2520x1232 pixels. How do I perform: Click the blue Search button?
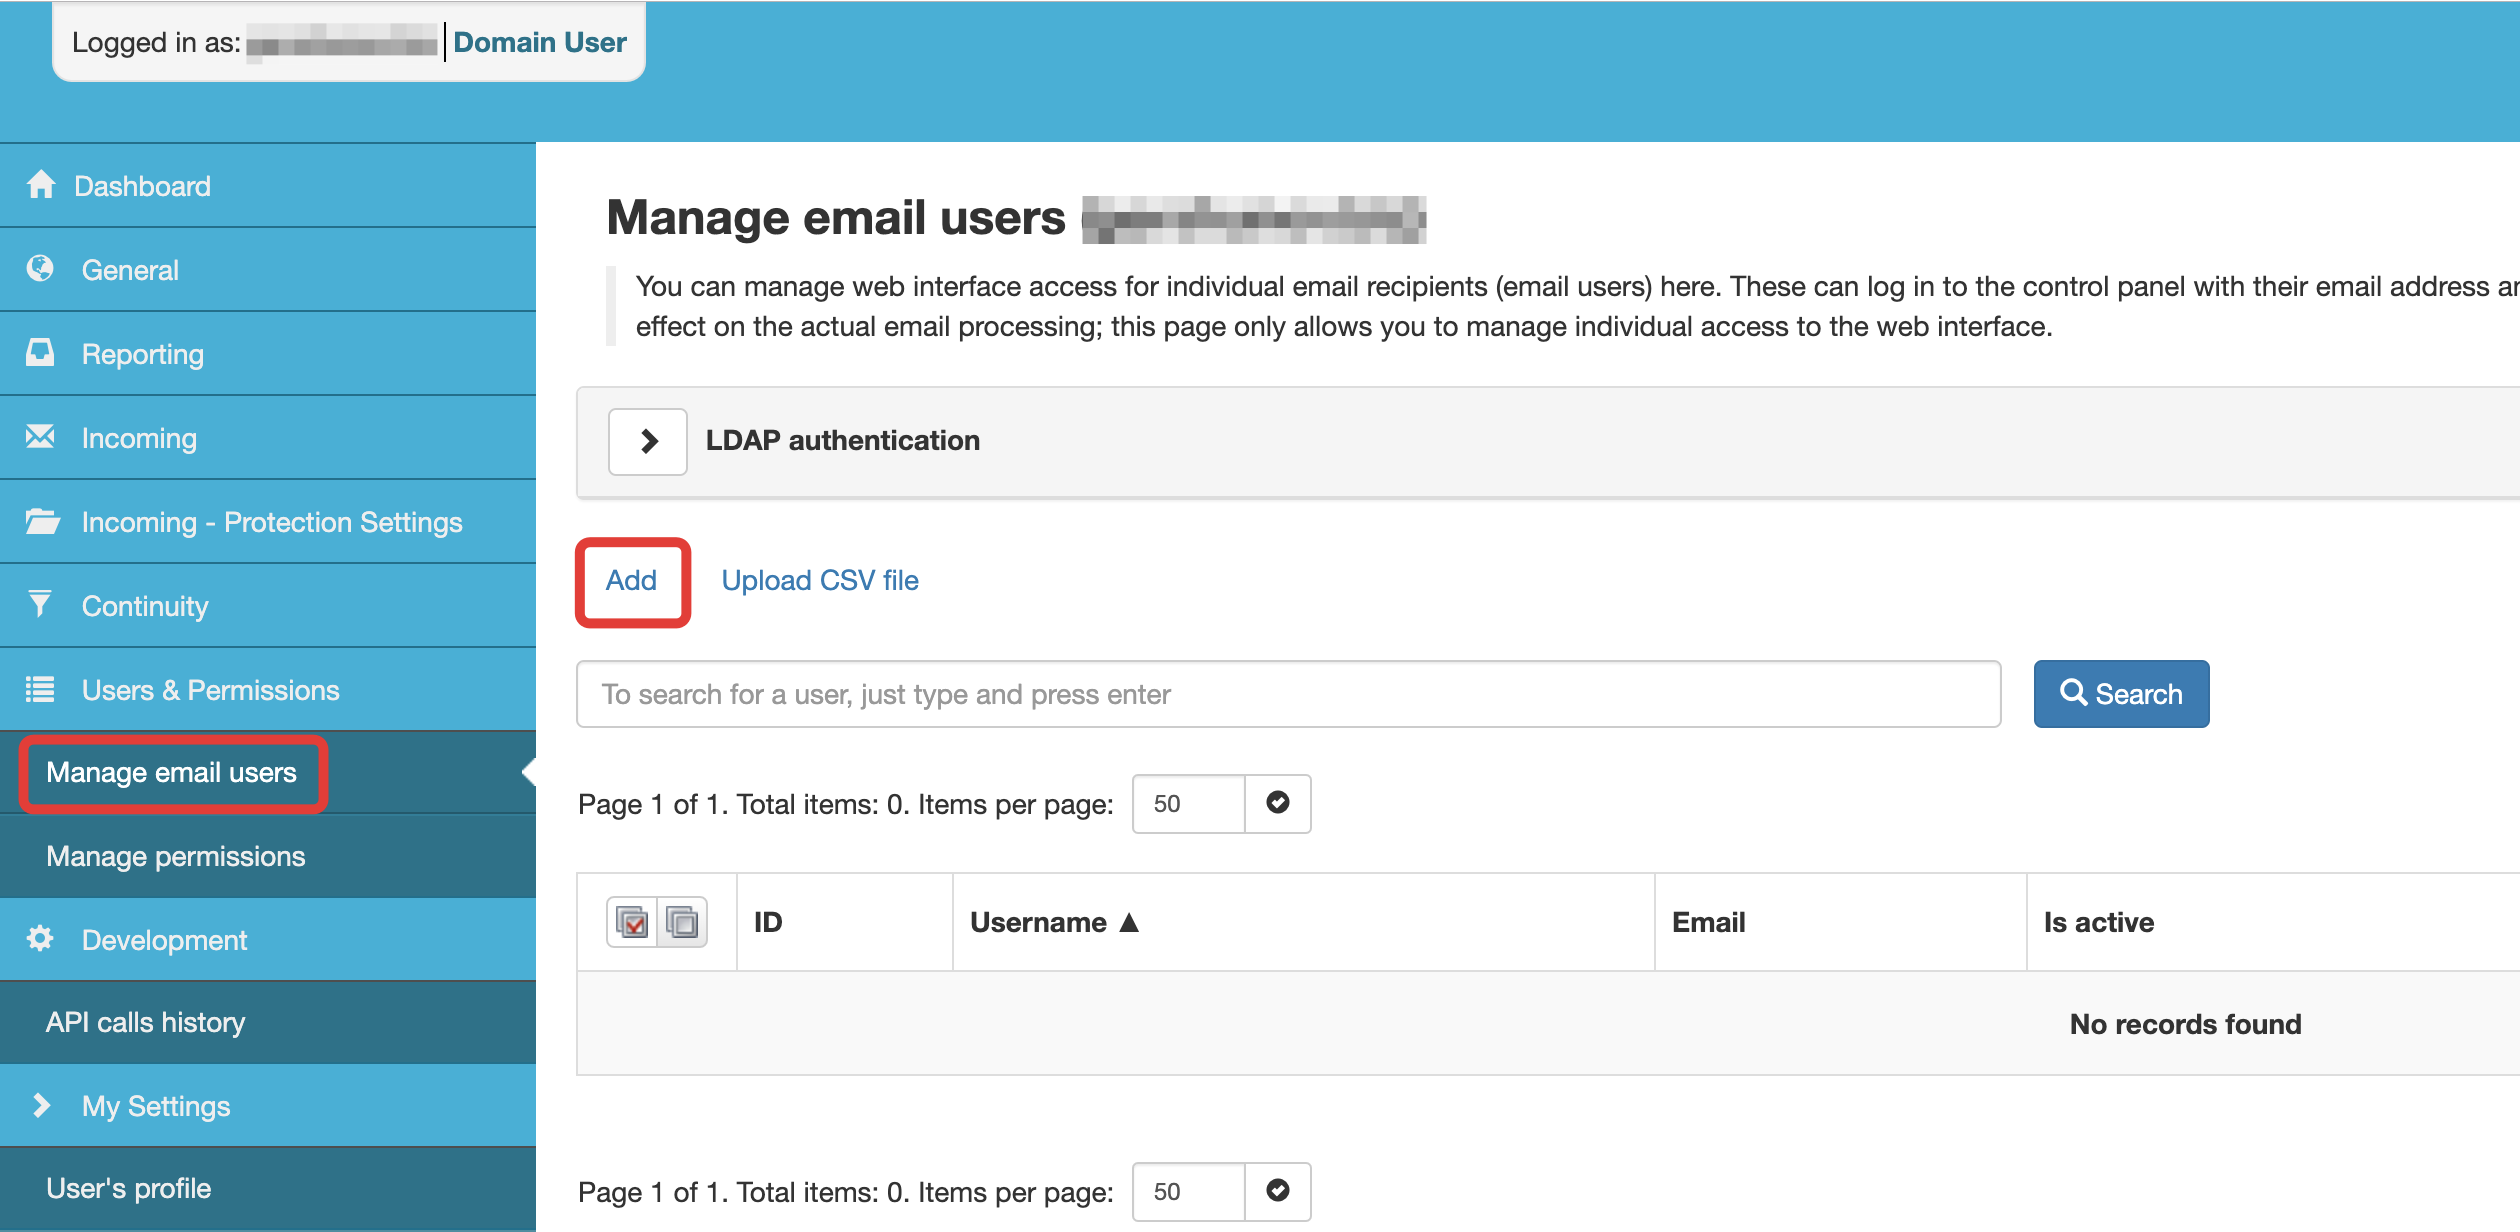click(x=2121, y=693)
